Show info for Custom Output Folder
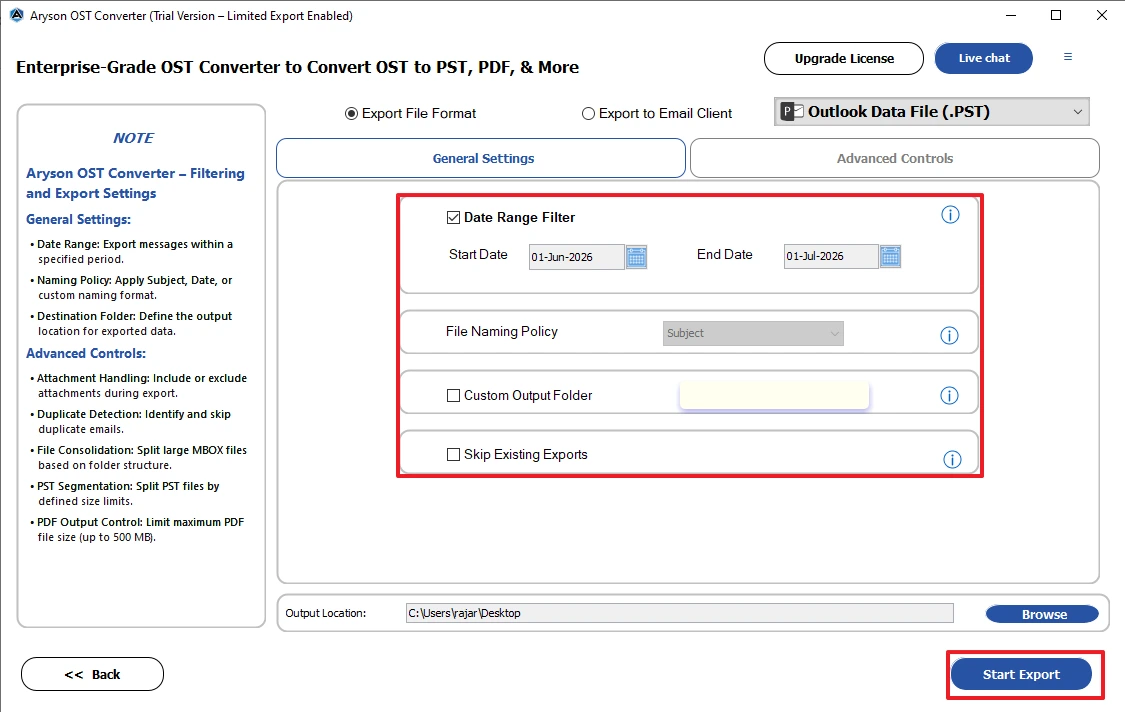This screenshot has width=1125, height=712. pos(949,395)
